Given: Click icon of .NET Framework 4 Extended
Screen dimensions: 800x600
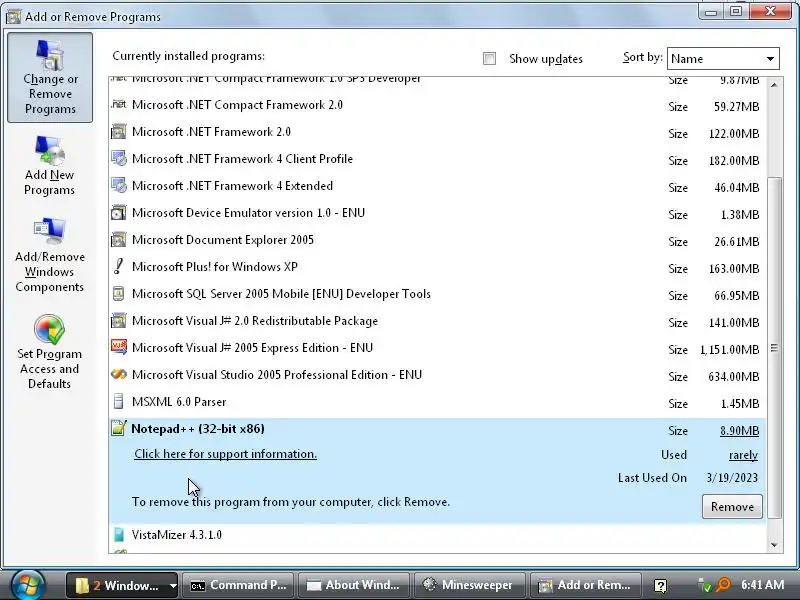Looking at the screenshot, I should coord(118,186).
